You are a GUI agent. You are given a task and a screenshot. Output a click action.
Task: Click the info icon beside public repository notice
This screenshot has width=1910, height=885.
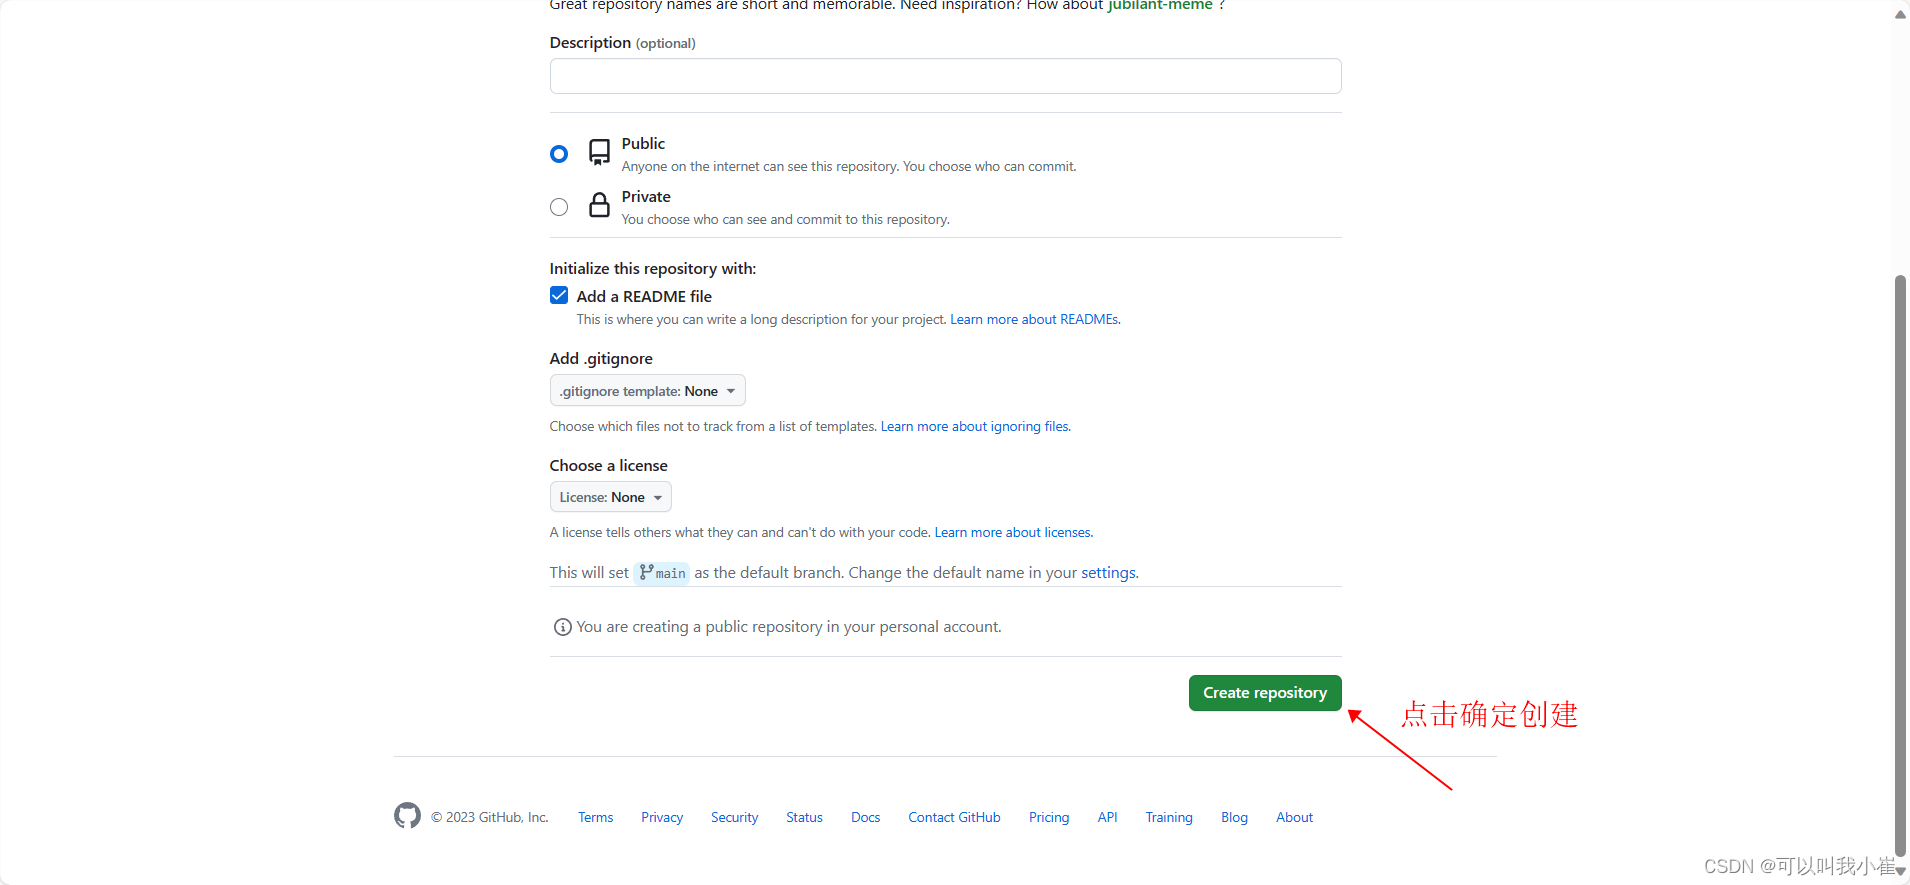pos(563,627)
